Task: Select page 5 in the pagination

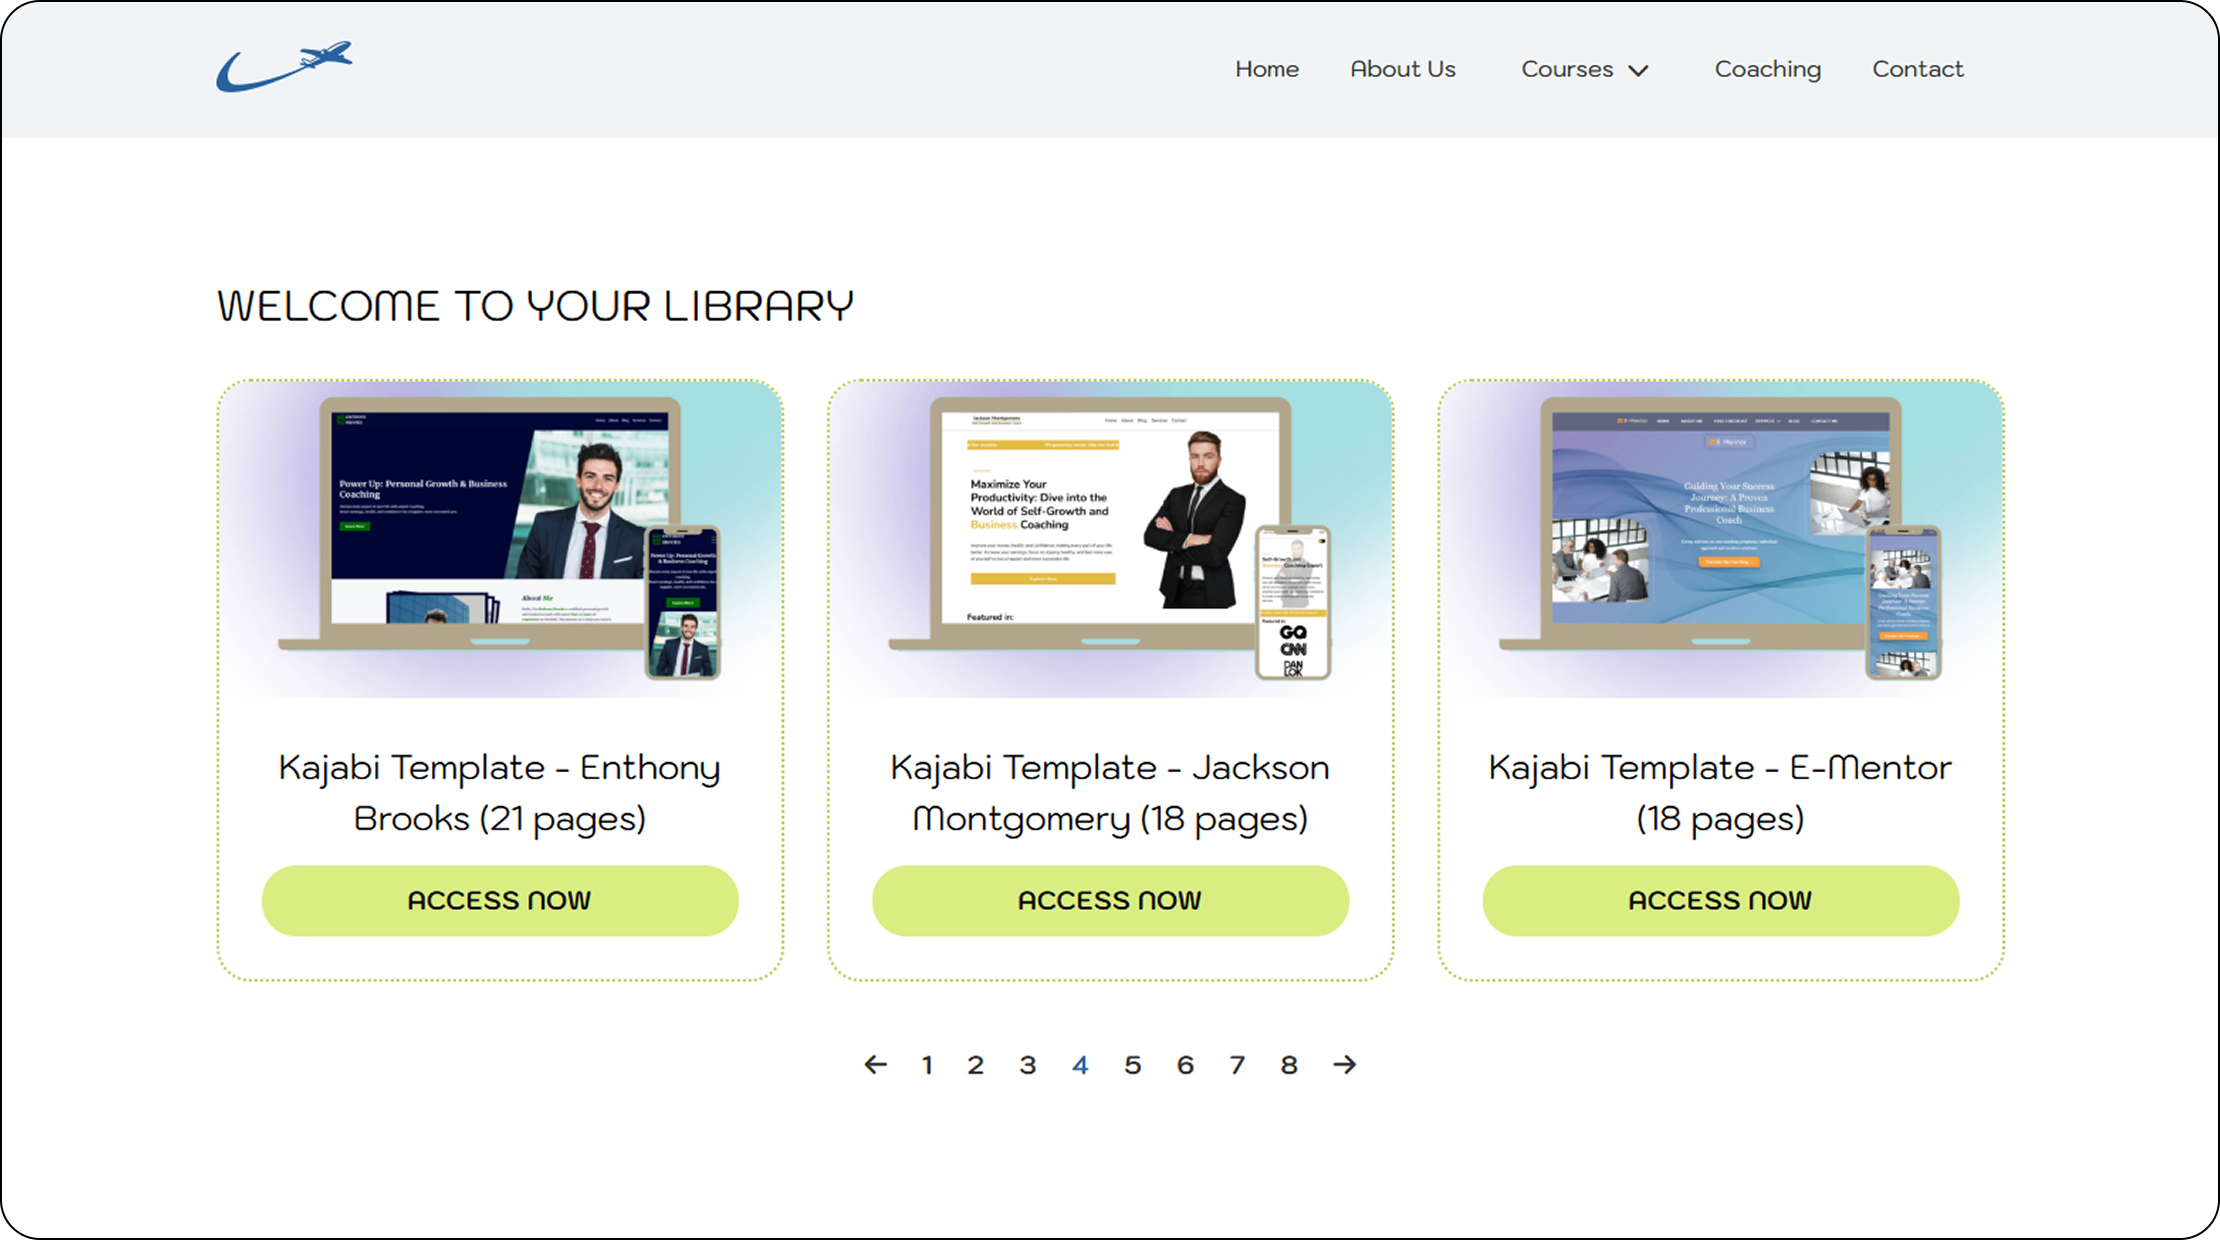Action: 1132,1066
